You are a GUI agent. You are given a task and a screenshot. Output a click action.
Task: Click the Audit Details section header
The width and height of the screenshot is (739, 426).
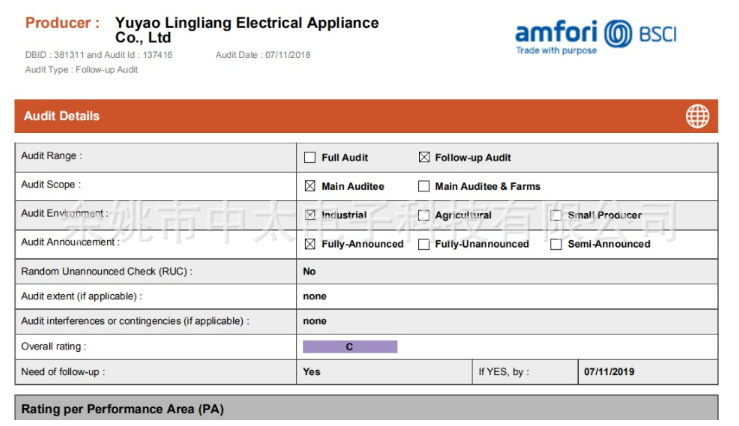pos(63,116)
